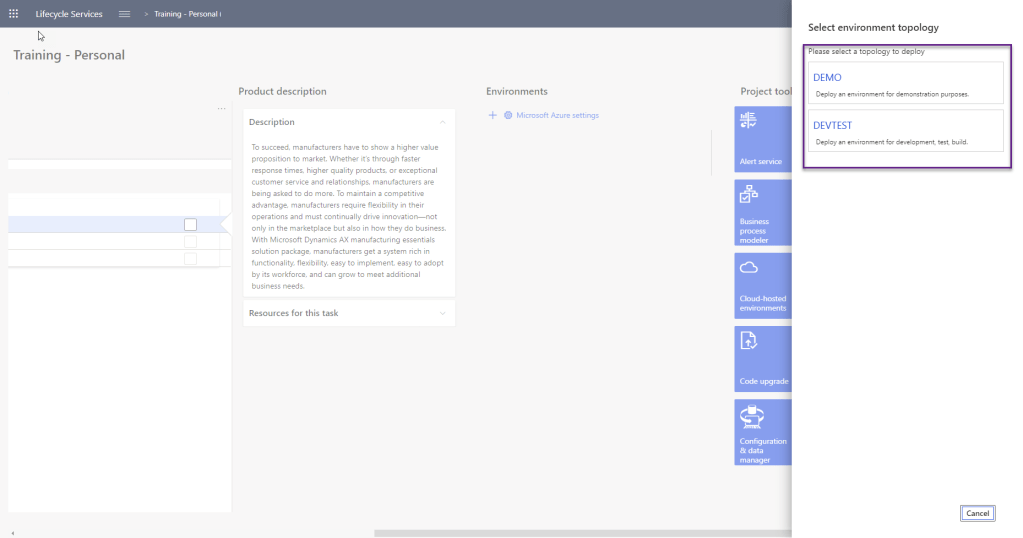The width and height of the screenshot is (1023, 538).
Task: Open the Code upgrade tile
Action: click(762, 358)
